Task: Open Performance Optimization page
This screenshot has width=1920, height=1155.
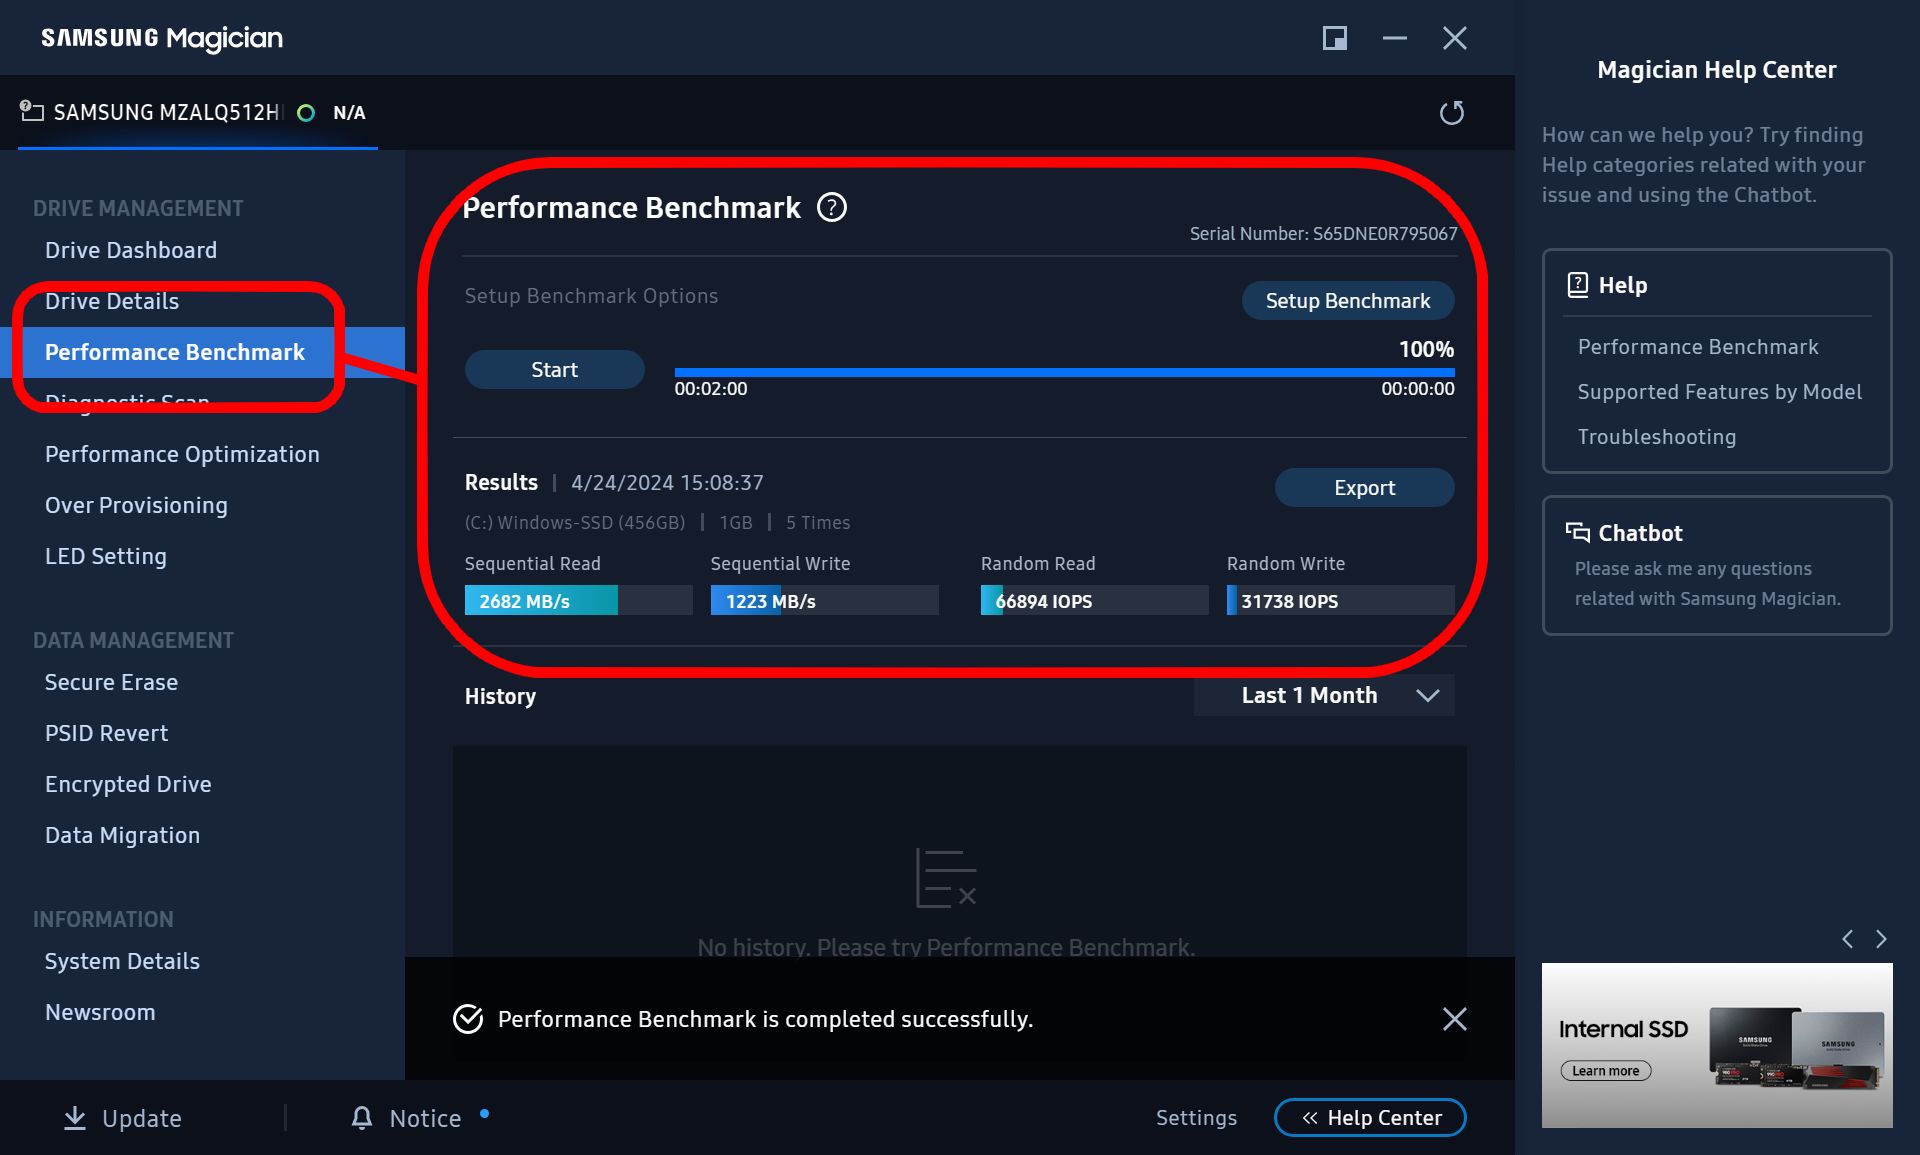Action: pyautogui.click(x=182, y=454)
